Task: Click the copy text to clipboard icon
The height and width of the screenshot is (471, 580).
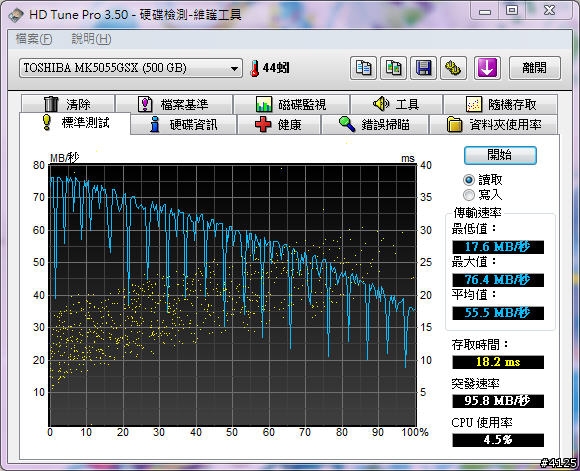Action: point(363,68)
